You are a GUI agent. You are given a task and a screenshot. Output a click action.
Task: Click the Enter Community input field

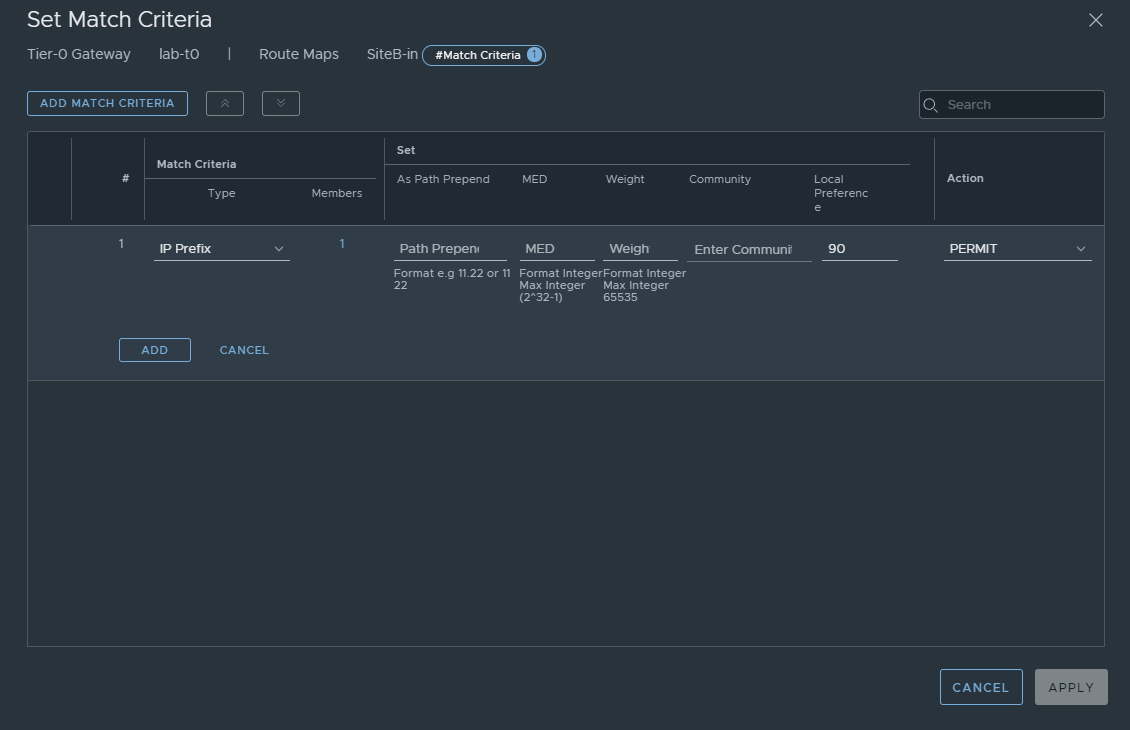point(749,249)
